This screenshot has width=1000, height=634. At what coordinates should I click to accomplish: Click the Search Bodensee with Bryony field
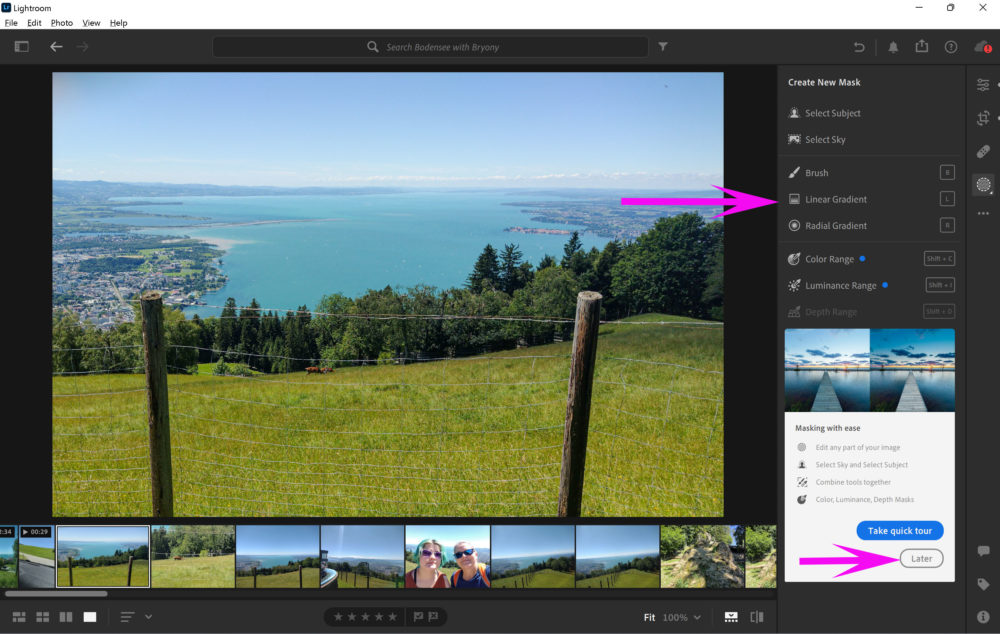pyautogui.click(x=430, y=47)
